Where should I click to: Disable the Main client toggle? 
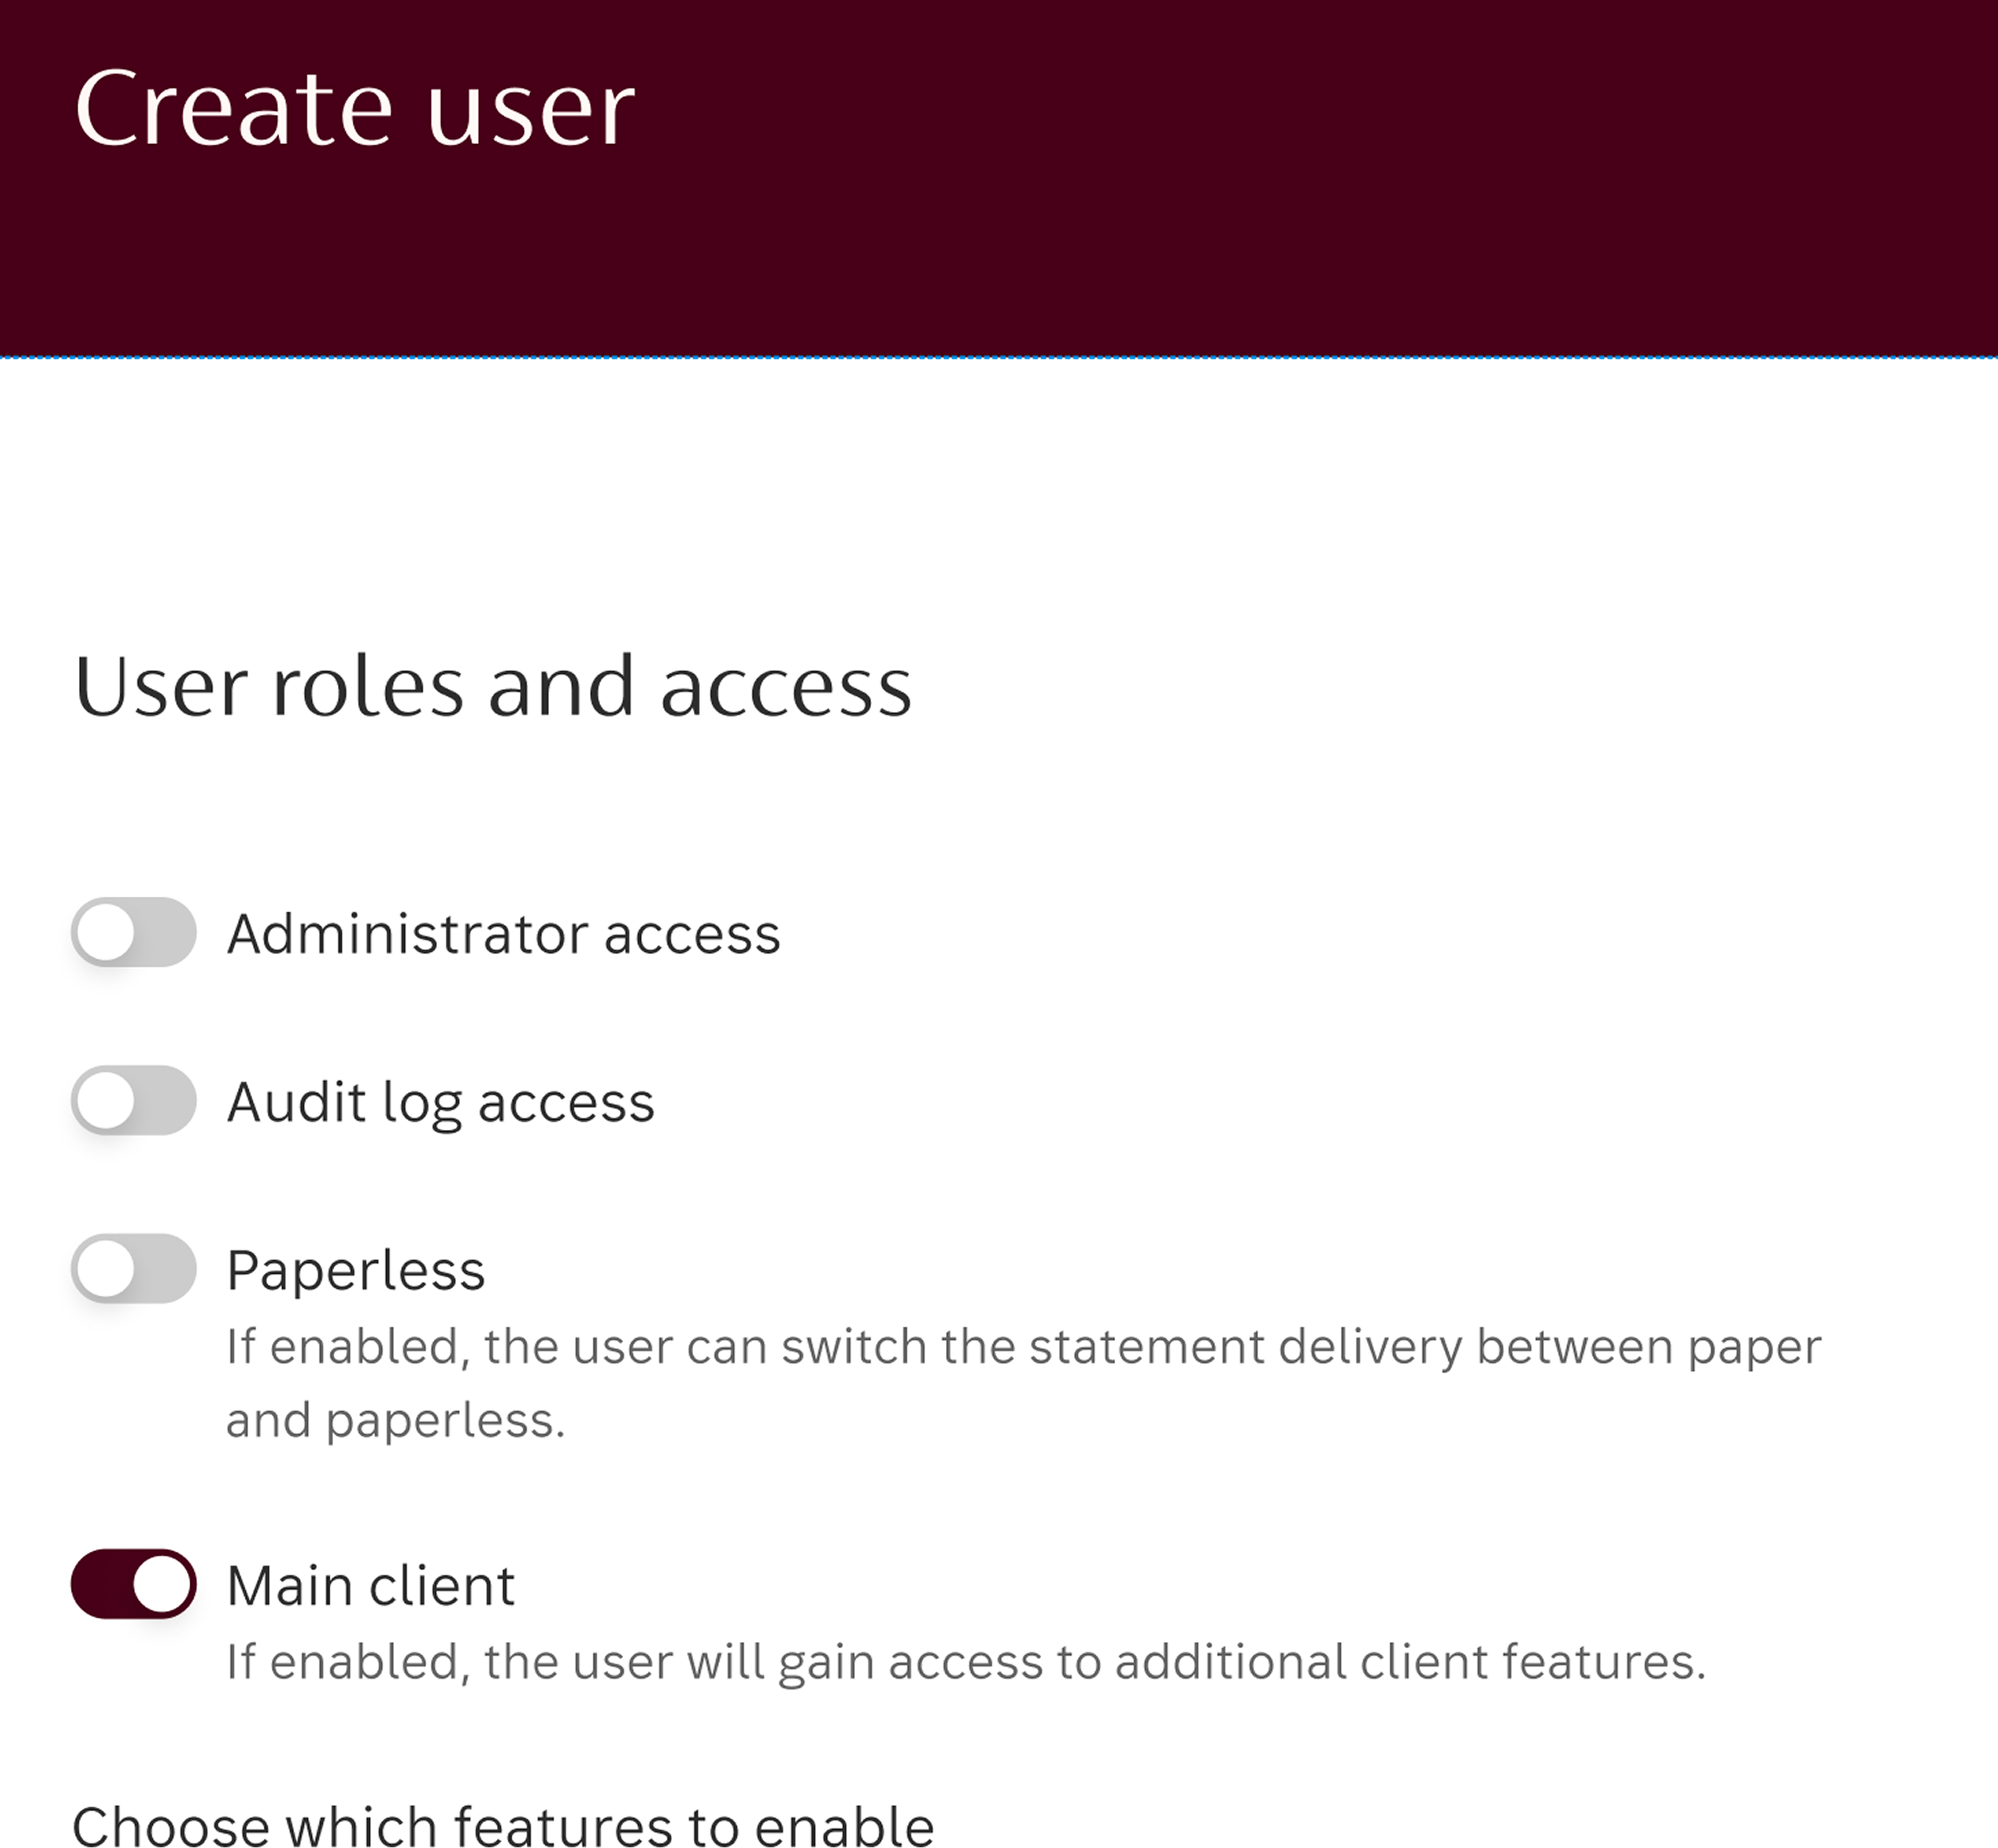133,1584
